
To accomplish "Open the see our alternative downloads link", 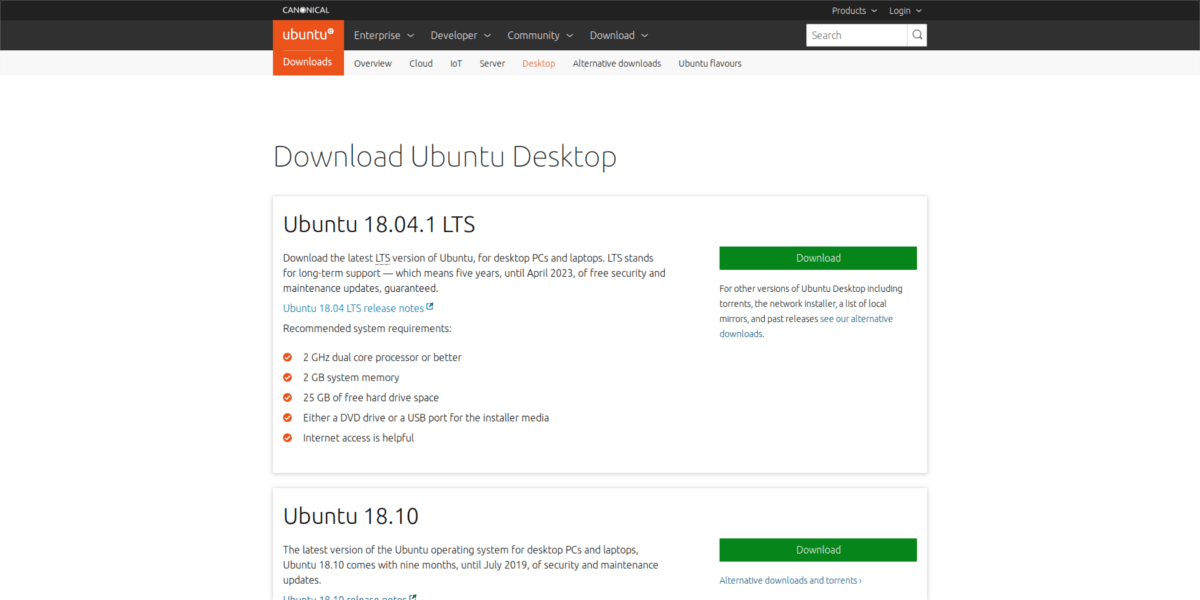I will pos(856,318).
